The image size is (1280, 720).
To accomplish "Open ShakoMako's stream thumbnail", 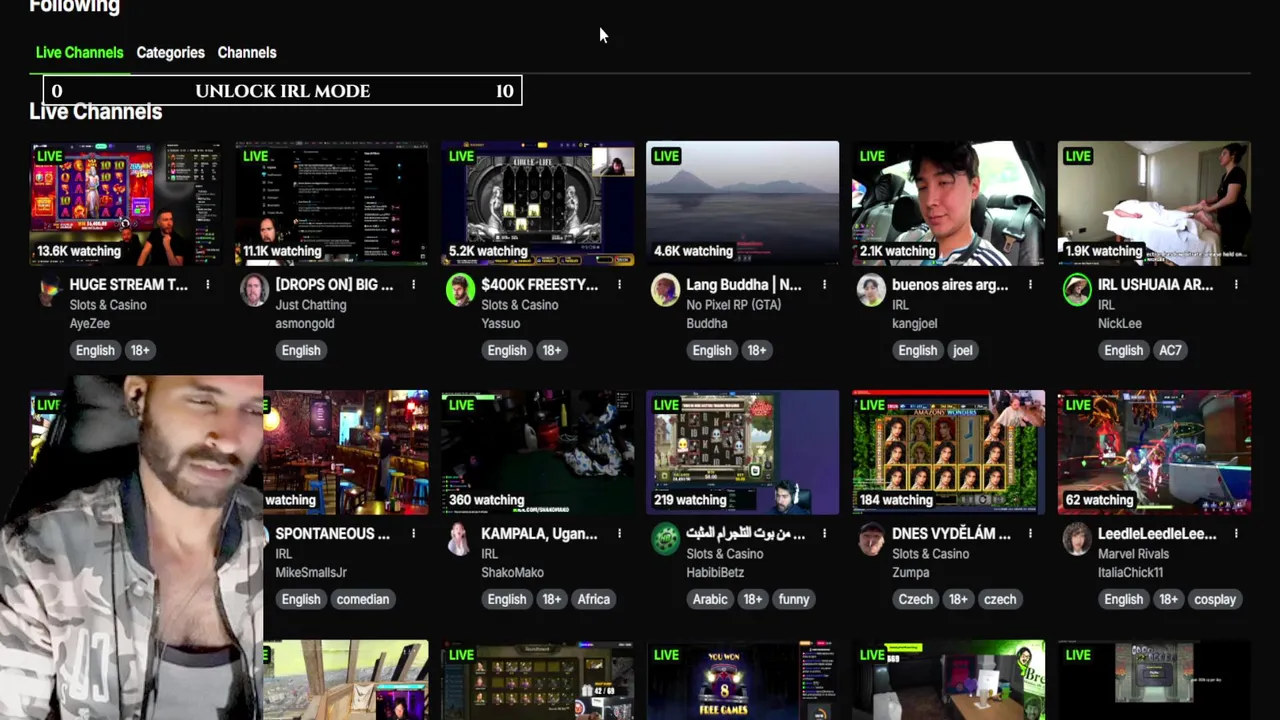I will 538,452.
